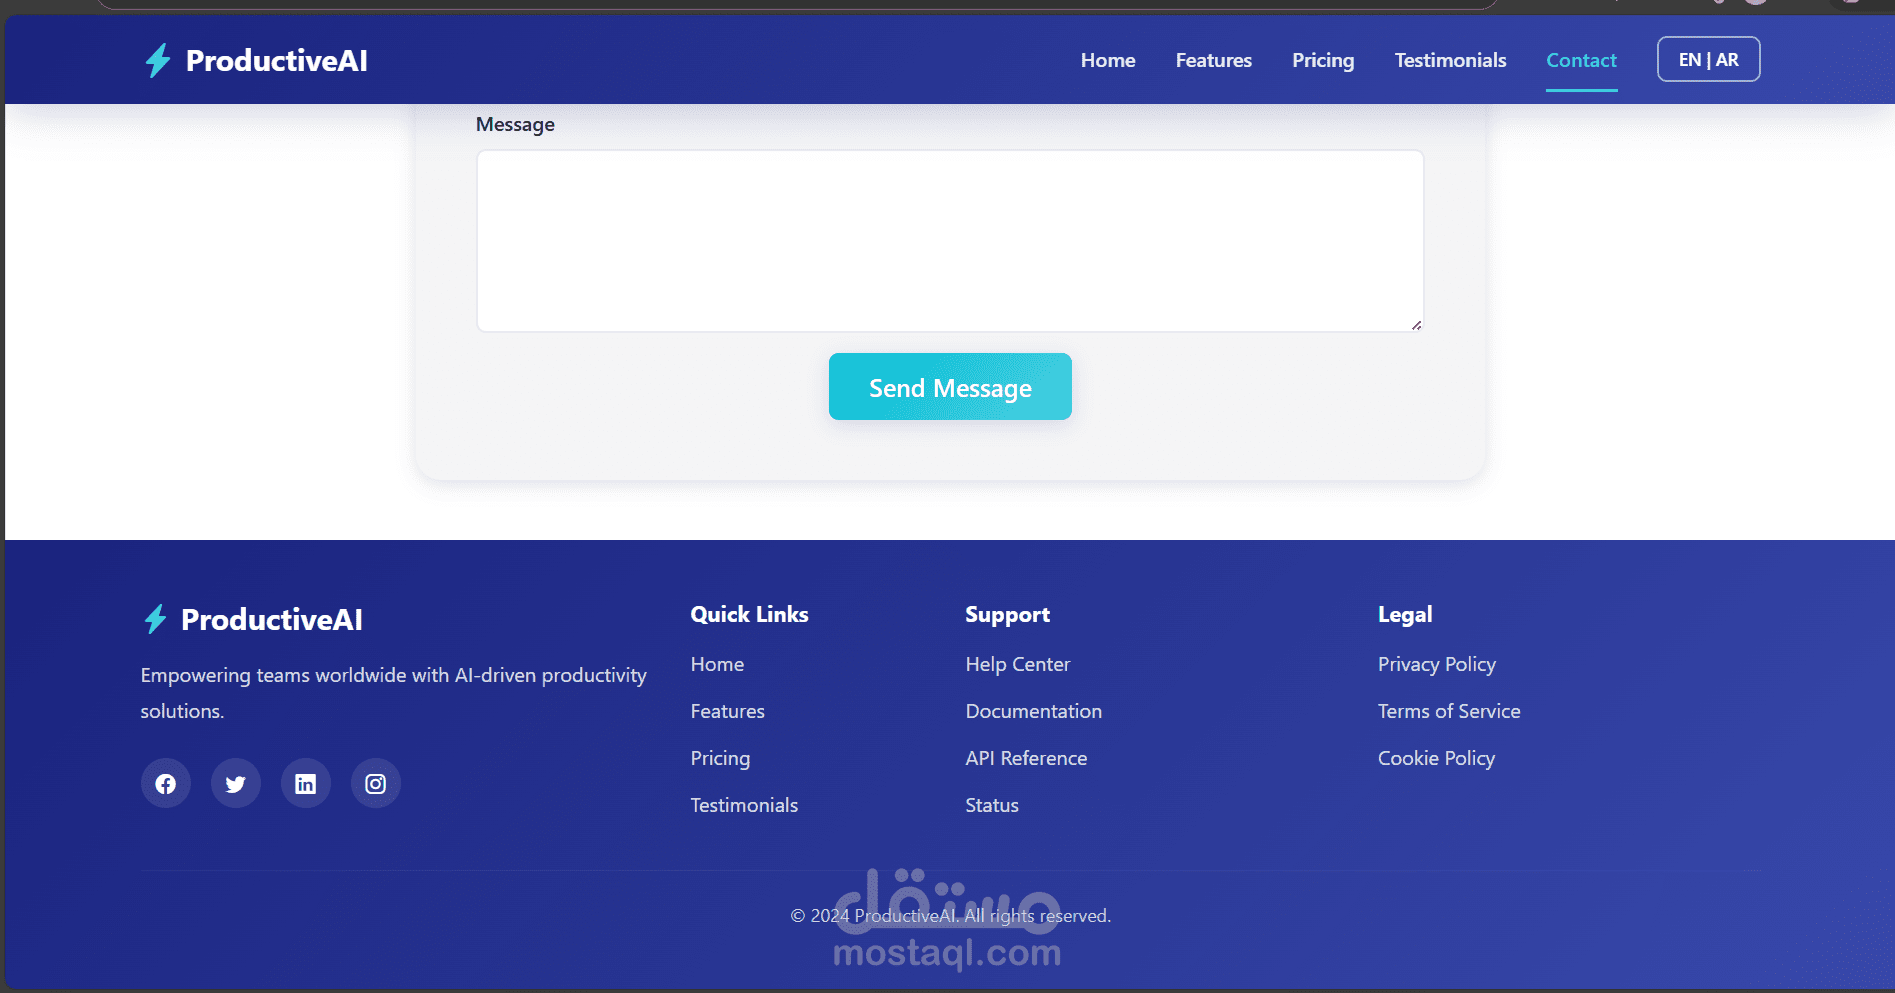Open the Documentation support link
The height and width of the screenshot is (993, 1895).
click(x=1033, y=711)
